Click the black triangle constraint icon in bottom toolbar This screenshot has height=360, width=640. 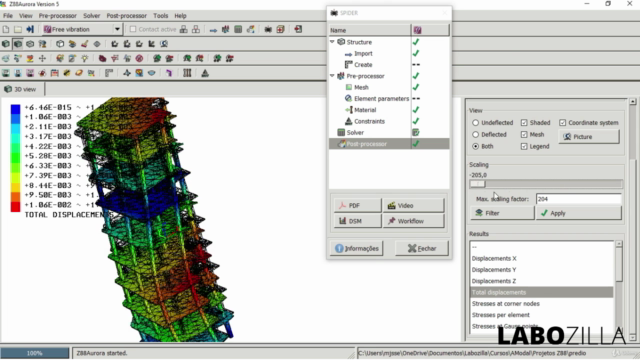(x=205, y=73)
